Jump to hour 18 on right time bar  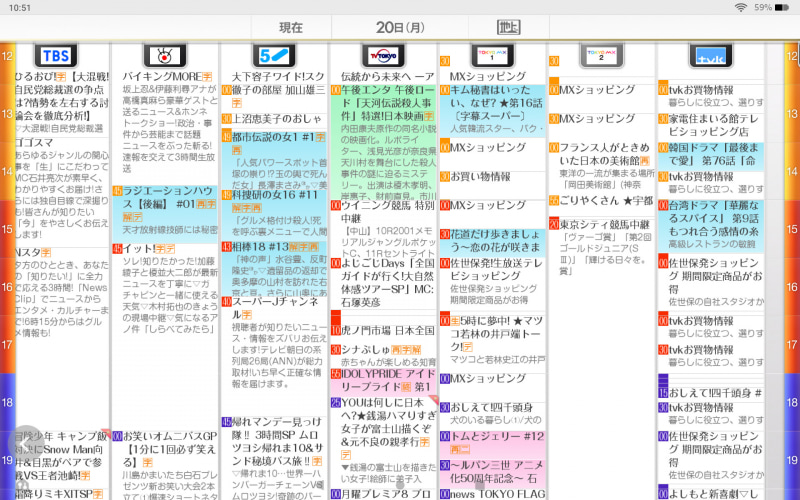pos(792,403)
